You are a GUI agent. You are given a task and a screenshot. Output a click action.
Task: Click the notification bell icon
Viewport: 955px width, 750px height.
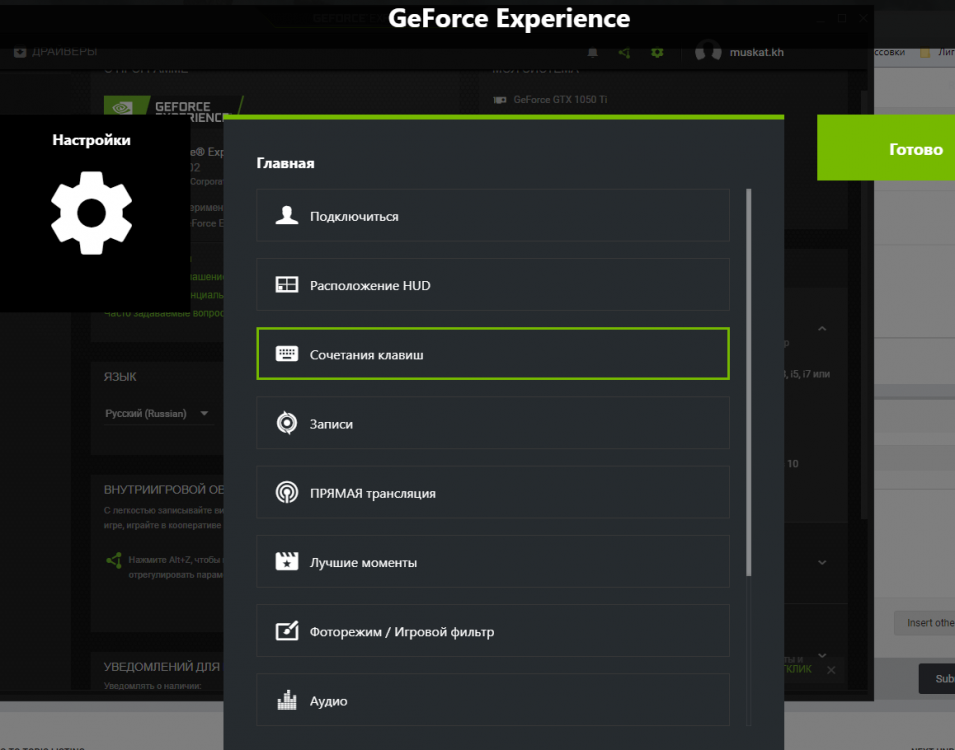click(x=593, y=52)
